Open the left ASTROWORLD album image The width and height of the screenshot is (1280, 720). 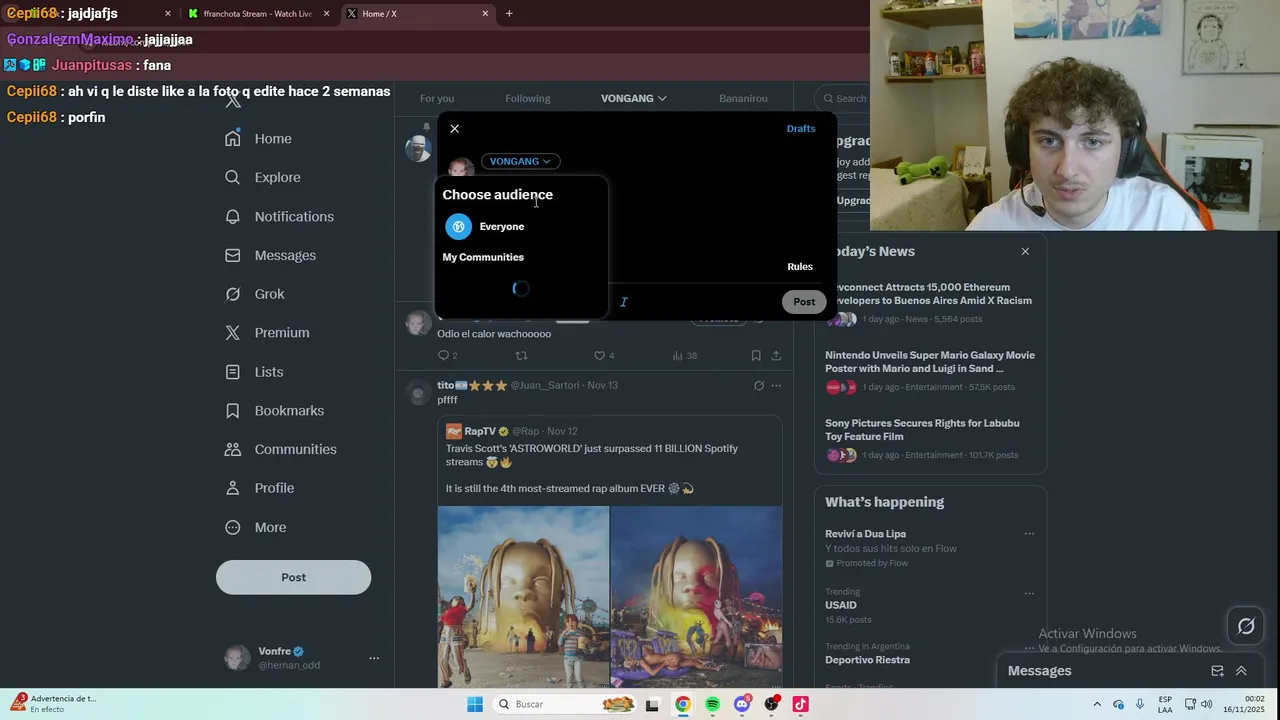click(523, 597)
